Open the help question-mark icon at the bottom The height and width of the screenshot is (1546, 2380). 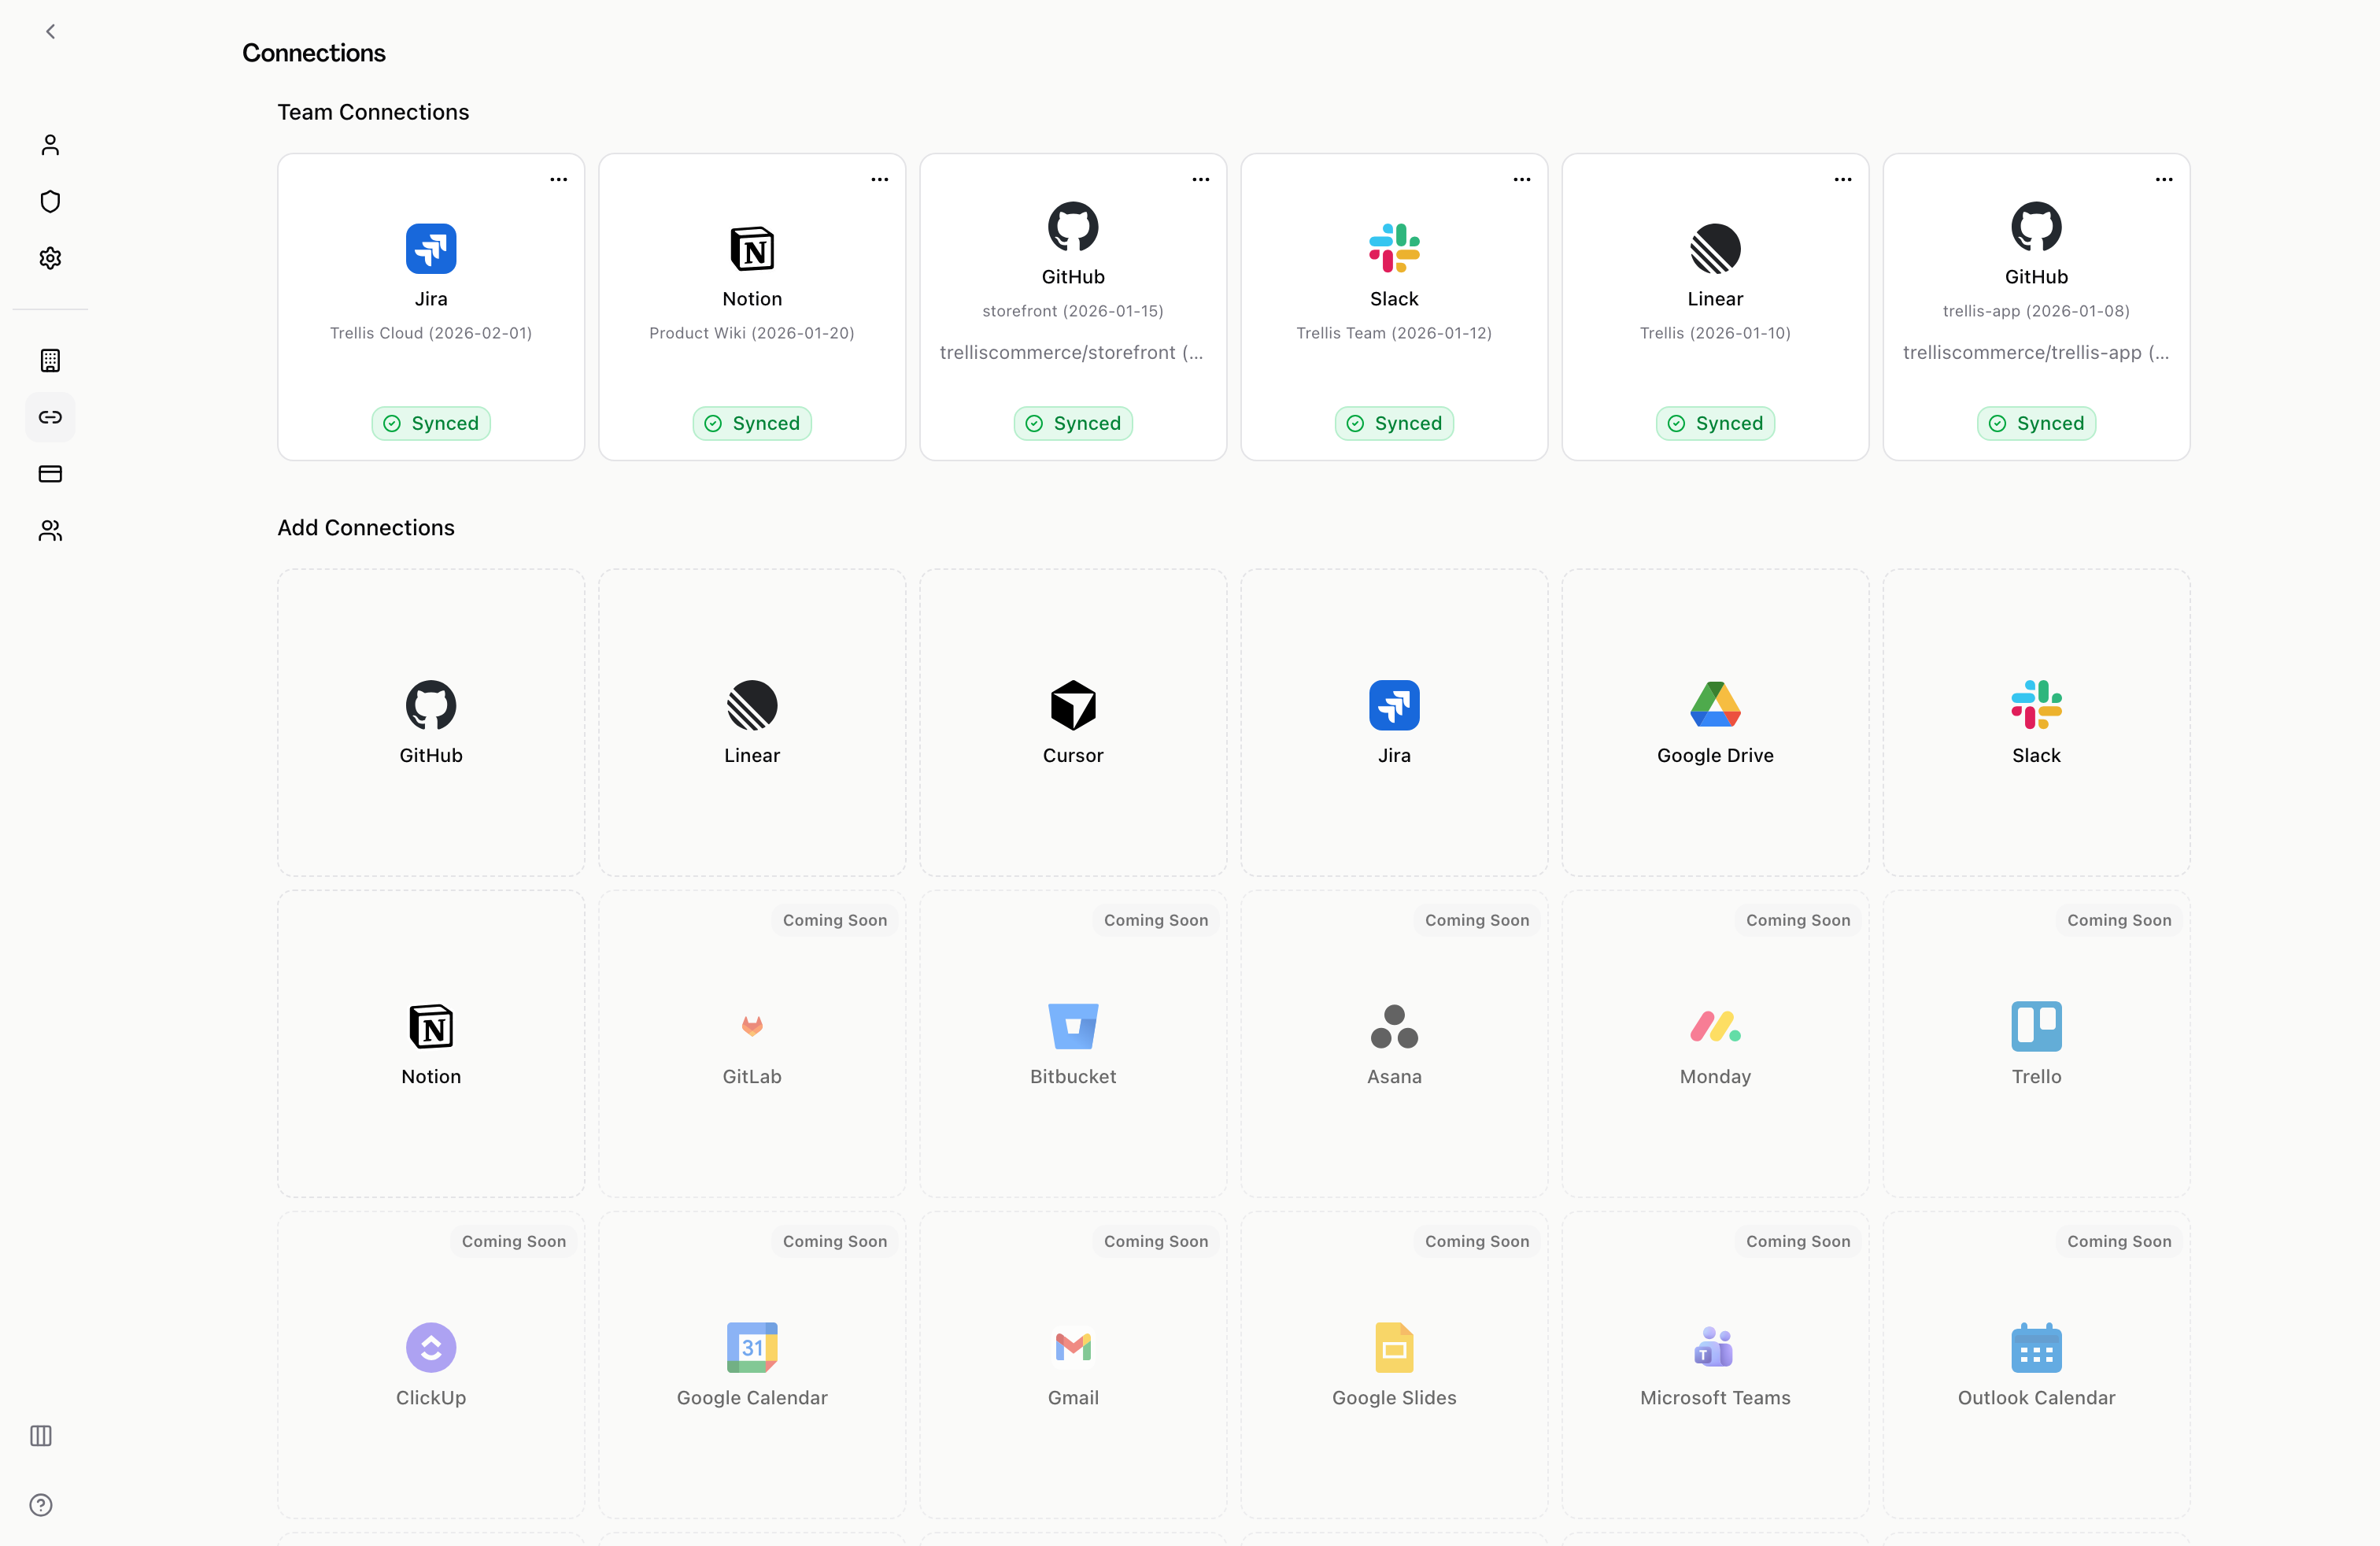(41, 1505)
